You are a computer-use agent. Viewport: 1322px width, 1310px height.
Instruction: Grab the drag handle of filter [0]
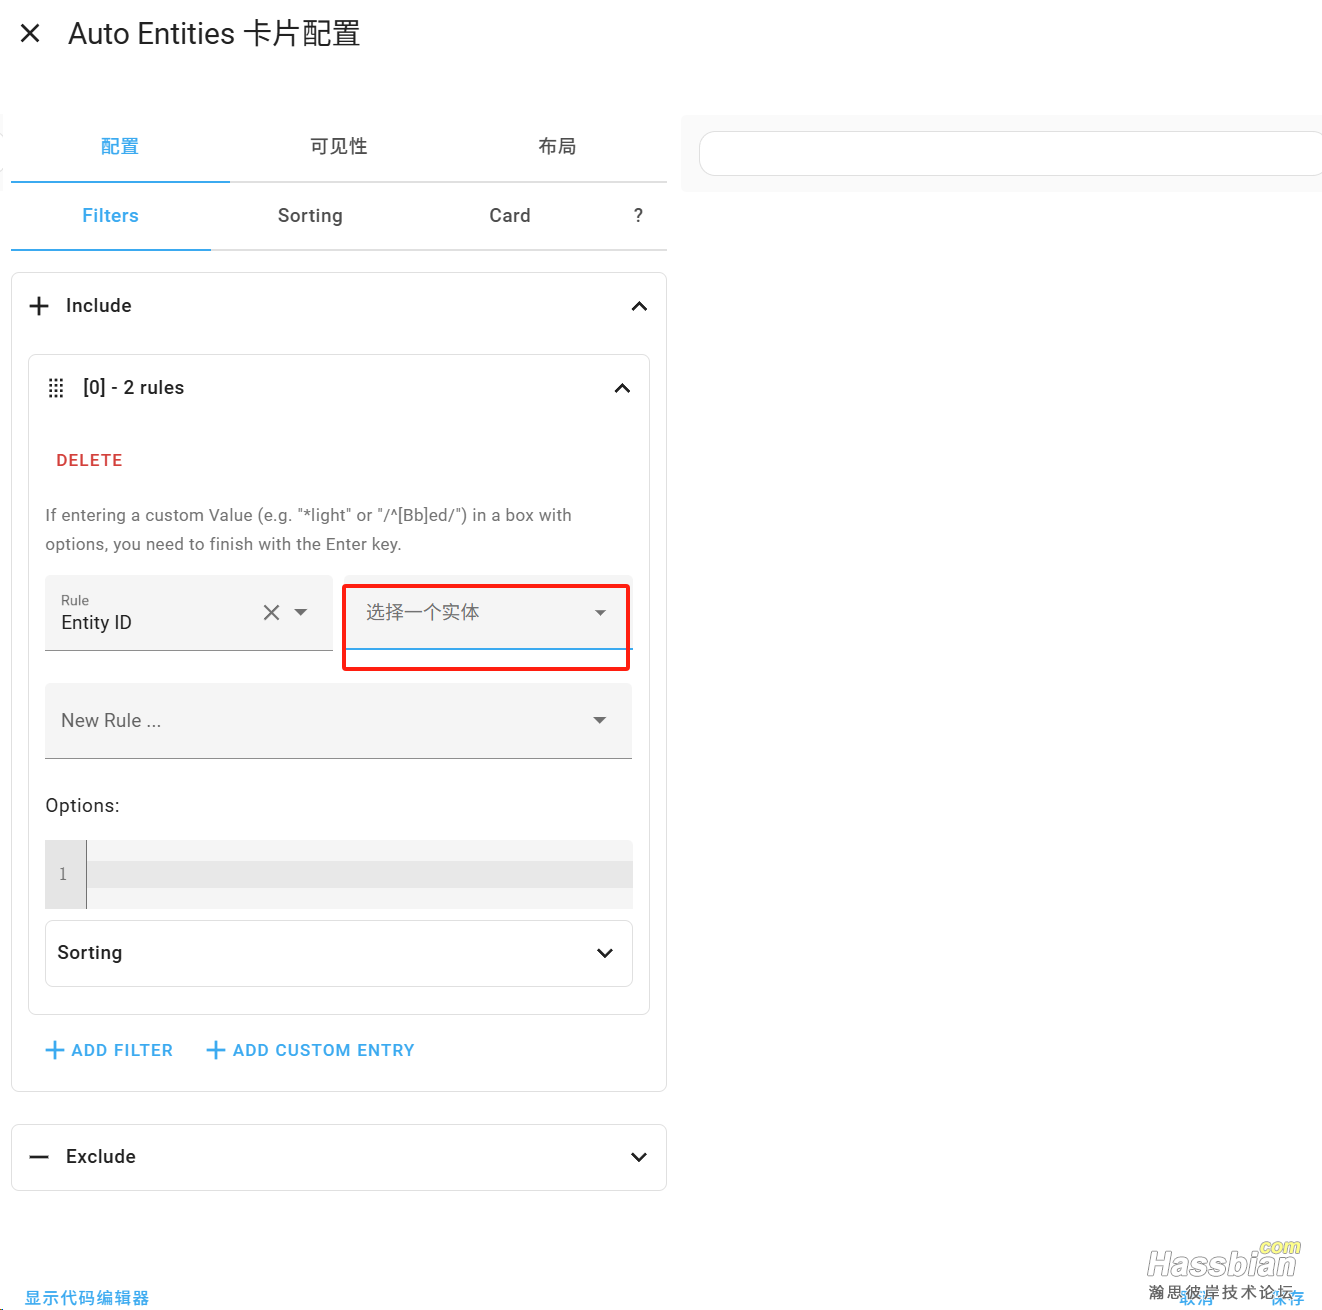coord(56,388)
